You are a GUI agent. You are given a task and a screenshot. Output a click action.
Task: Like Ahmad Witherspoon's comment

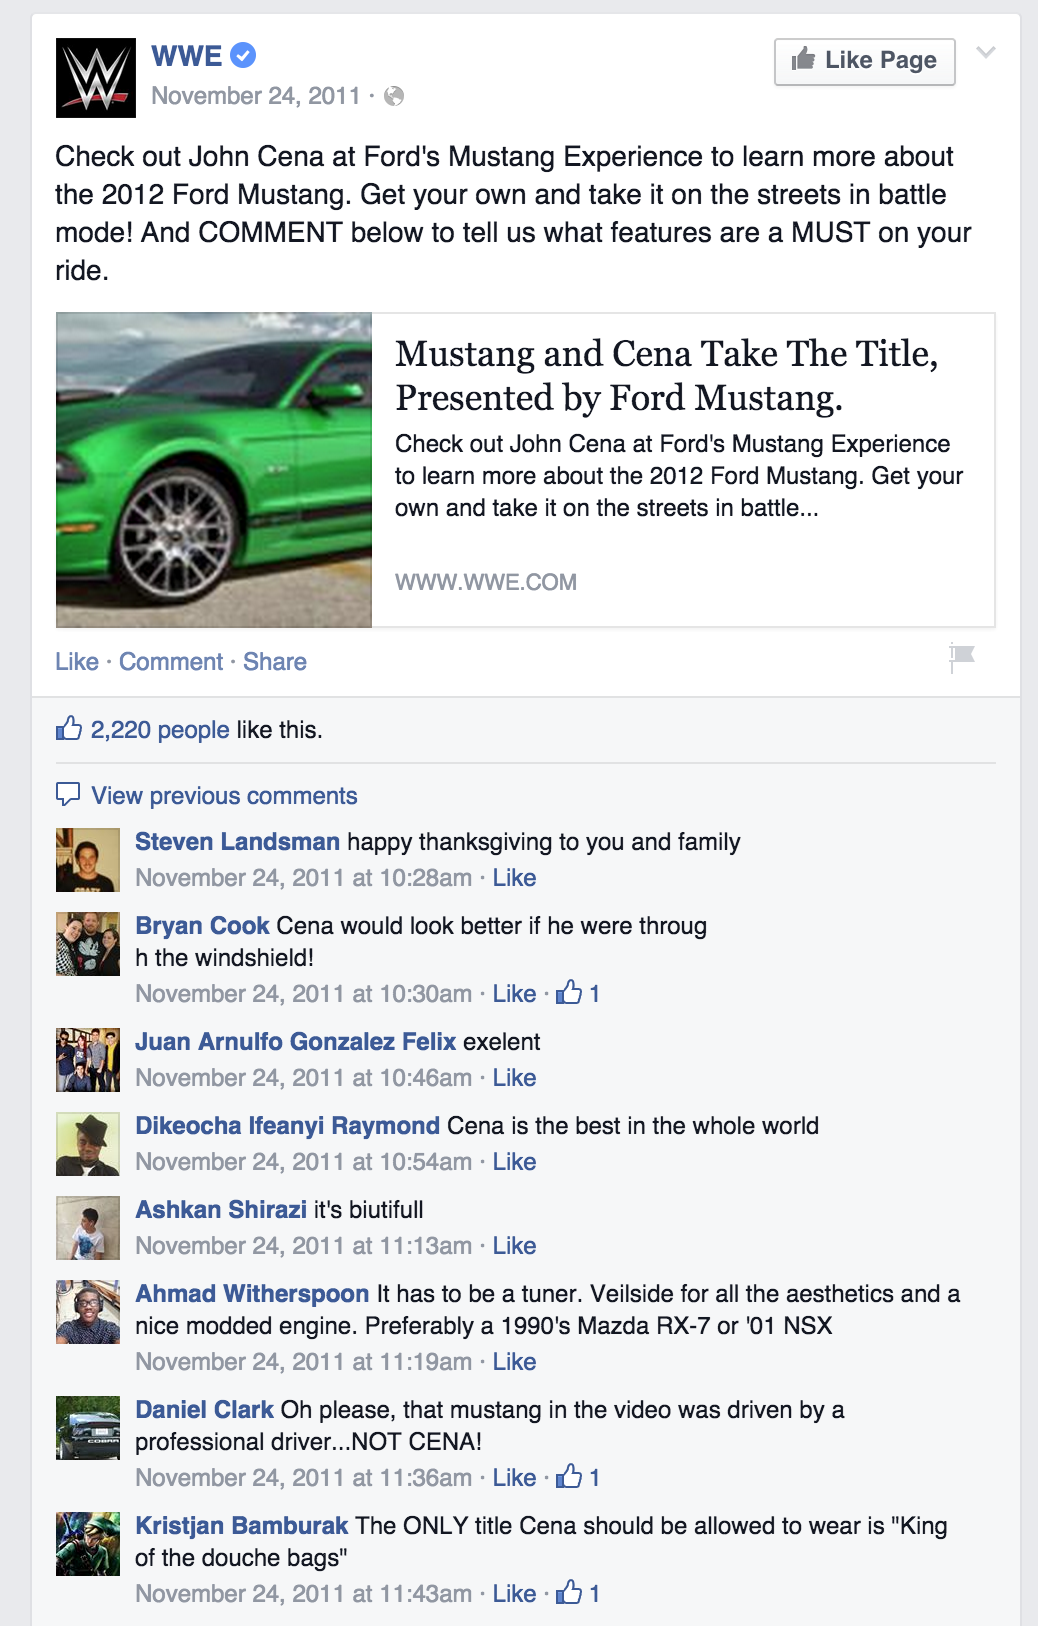514,1362
